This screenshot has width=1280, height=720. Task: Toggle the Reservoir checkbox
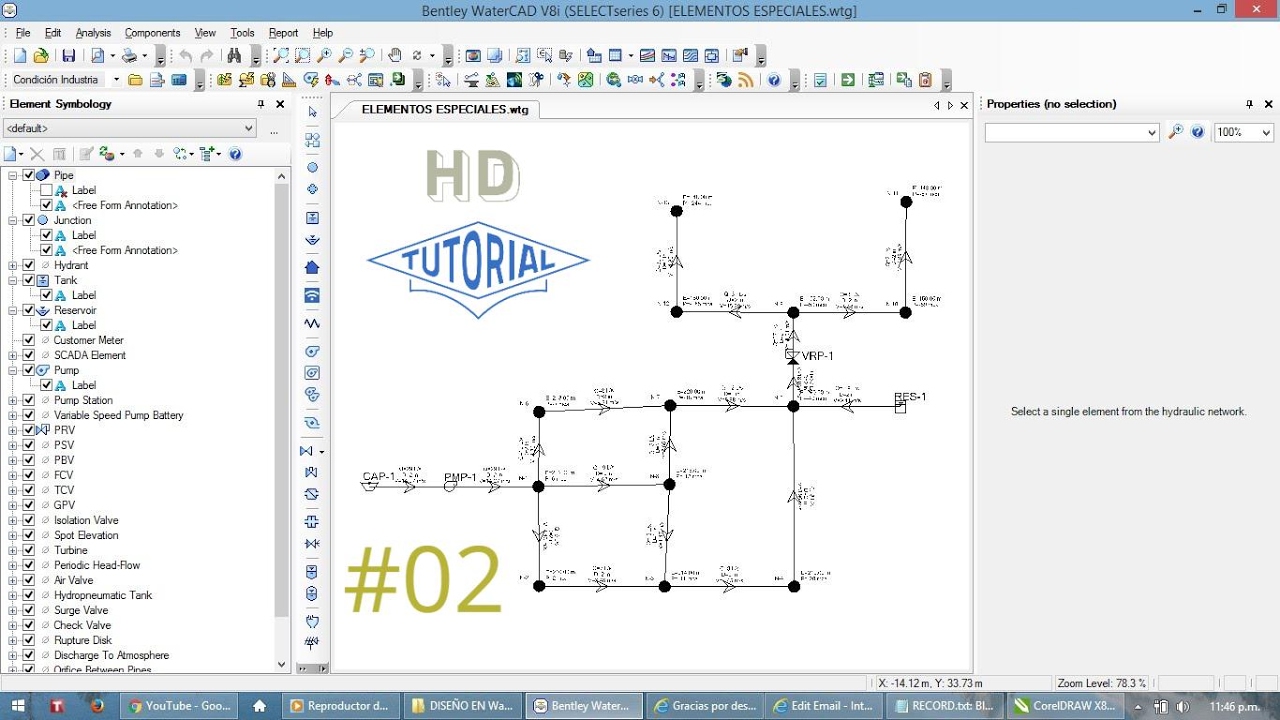(x=29, y=310)
